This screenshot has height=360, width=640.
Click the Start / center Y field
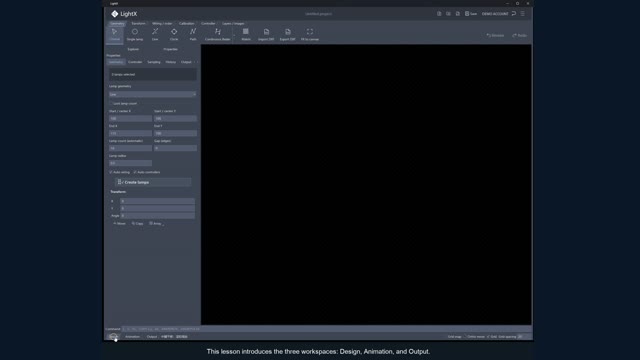pyautogui.click(x=175, y=118)
